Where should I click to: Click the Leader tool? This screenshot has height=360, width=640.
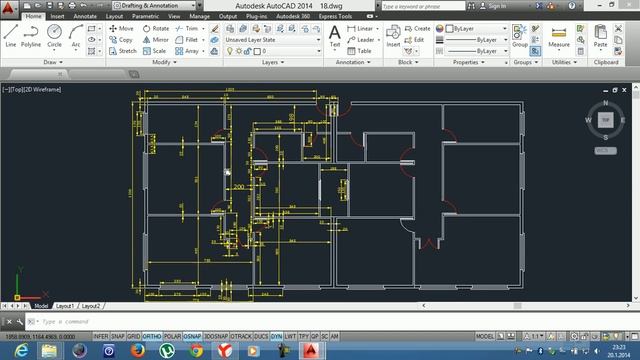click(x=361, y=40)
